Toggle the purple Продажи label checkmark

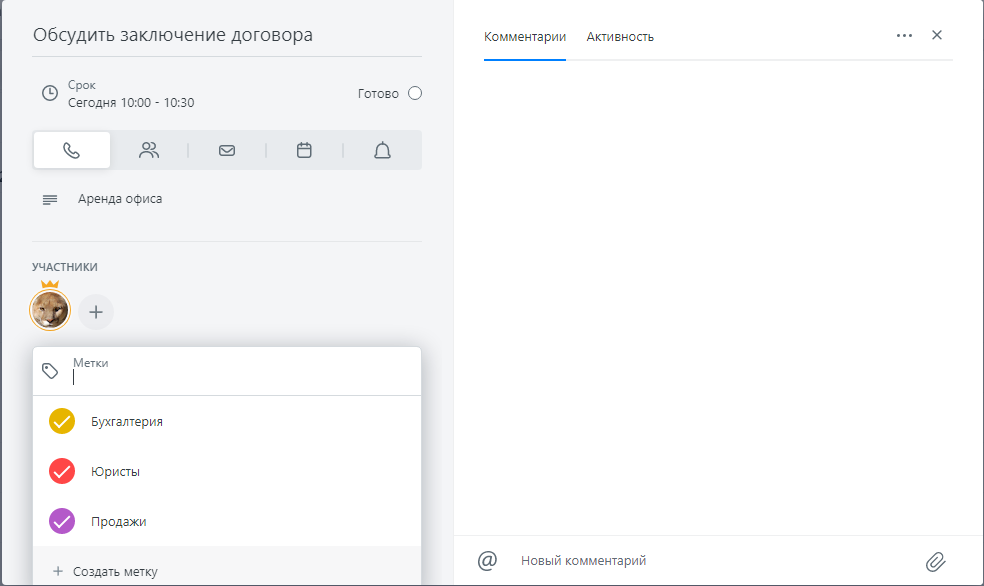pyautogui.click(x=62, y=521)
